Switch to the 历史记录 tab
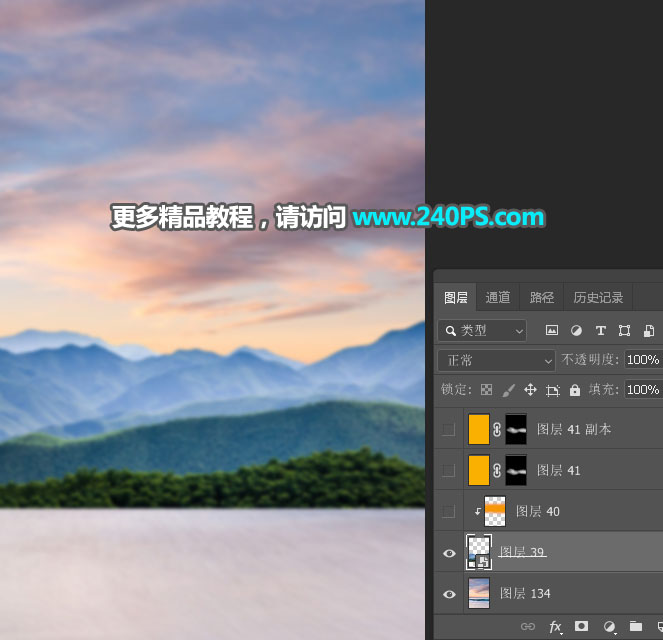Screen dimensions: 663x640 (x=598, y=298)
